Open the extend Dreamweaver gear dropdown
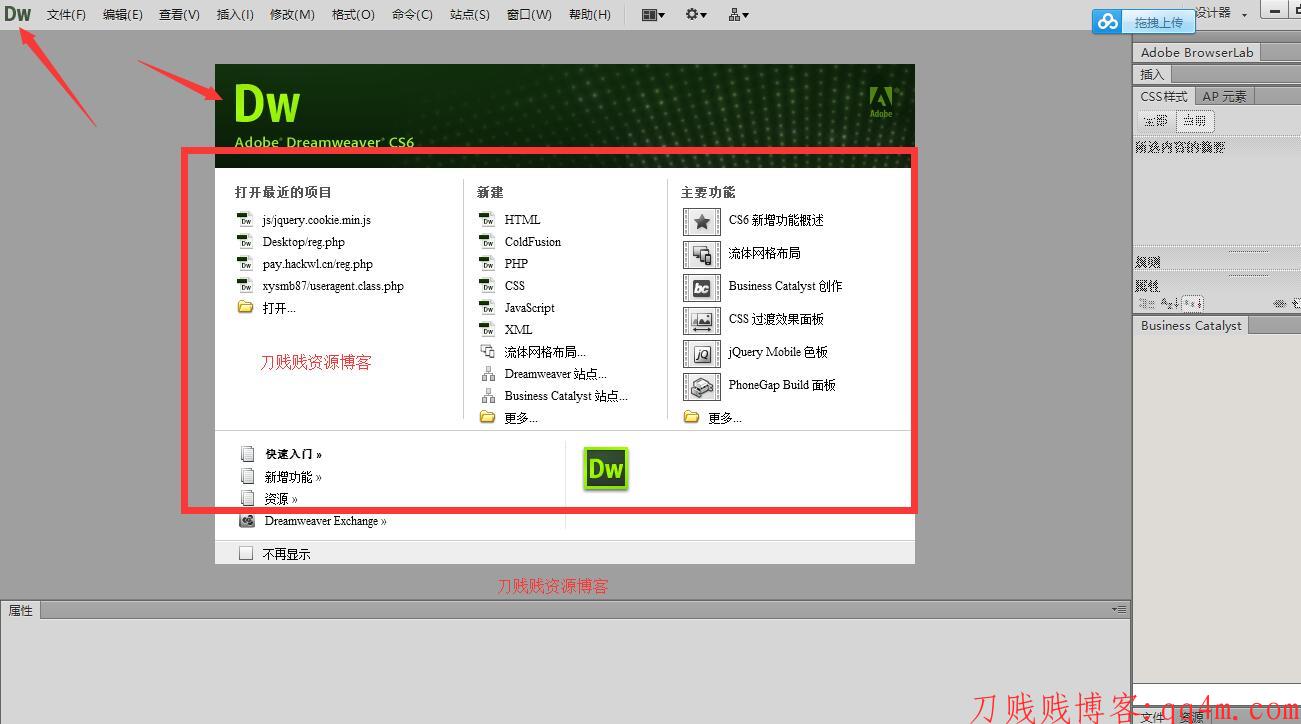The image size is (1301, 724). point(696,14)
